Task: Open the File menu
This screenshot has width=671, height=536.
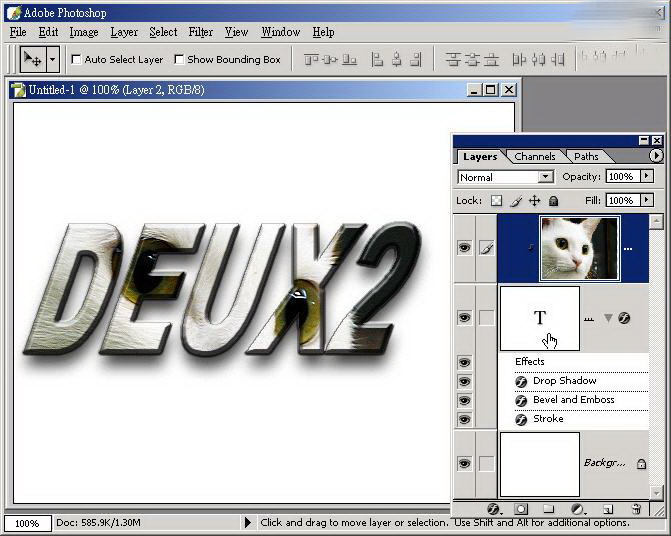Action: pyautogui.click(x=18, y=32)
